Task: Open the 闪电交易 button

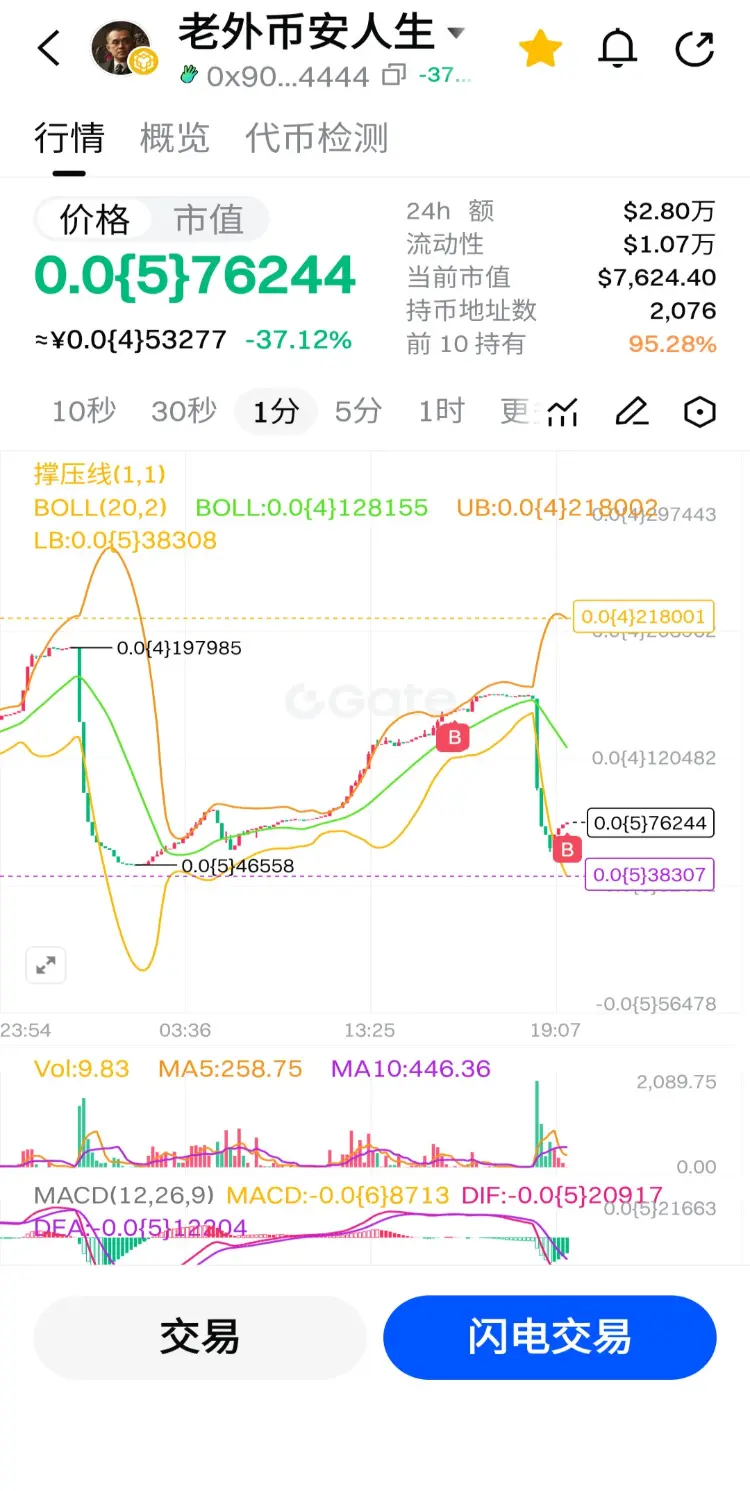Action: click(550, 1337)
